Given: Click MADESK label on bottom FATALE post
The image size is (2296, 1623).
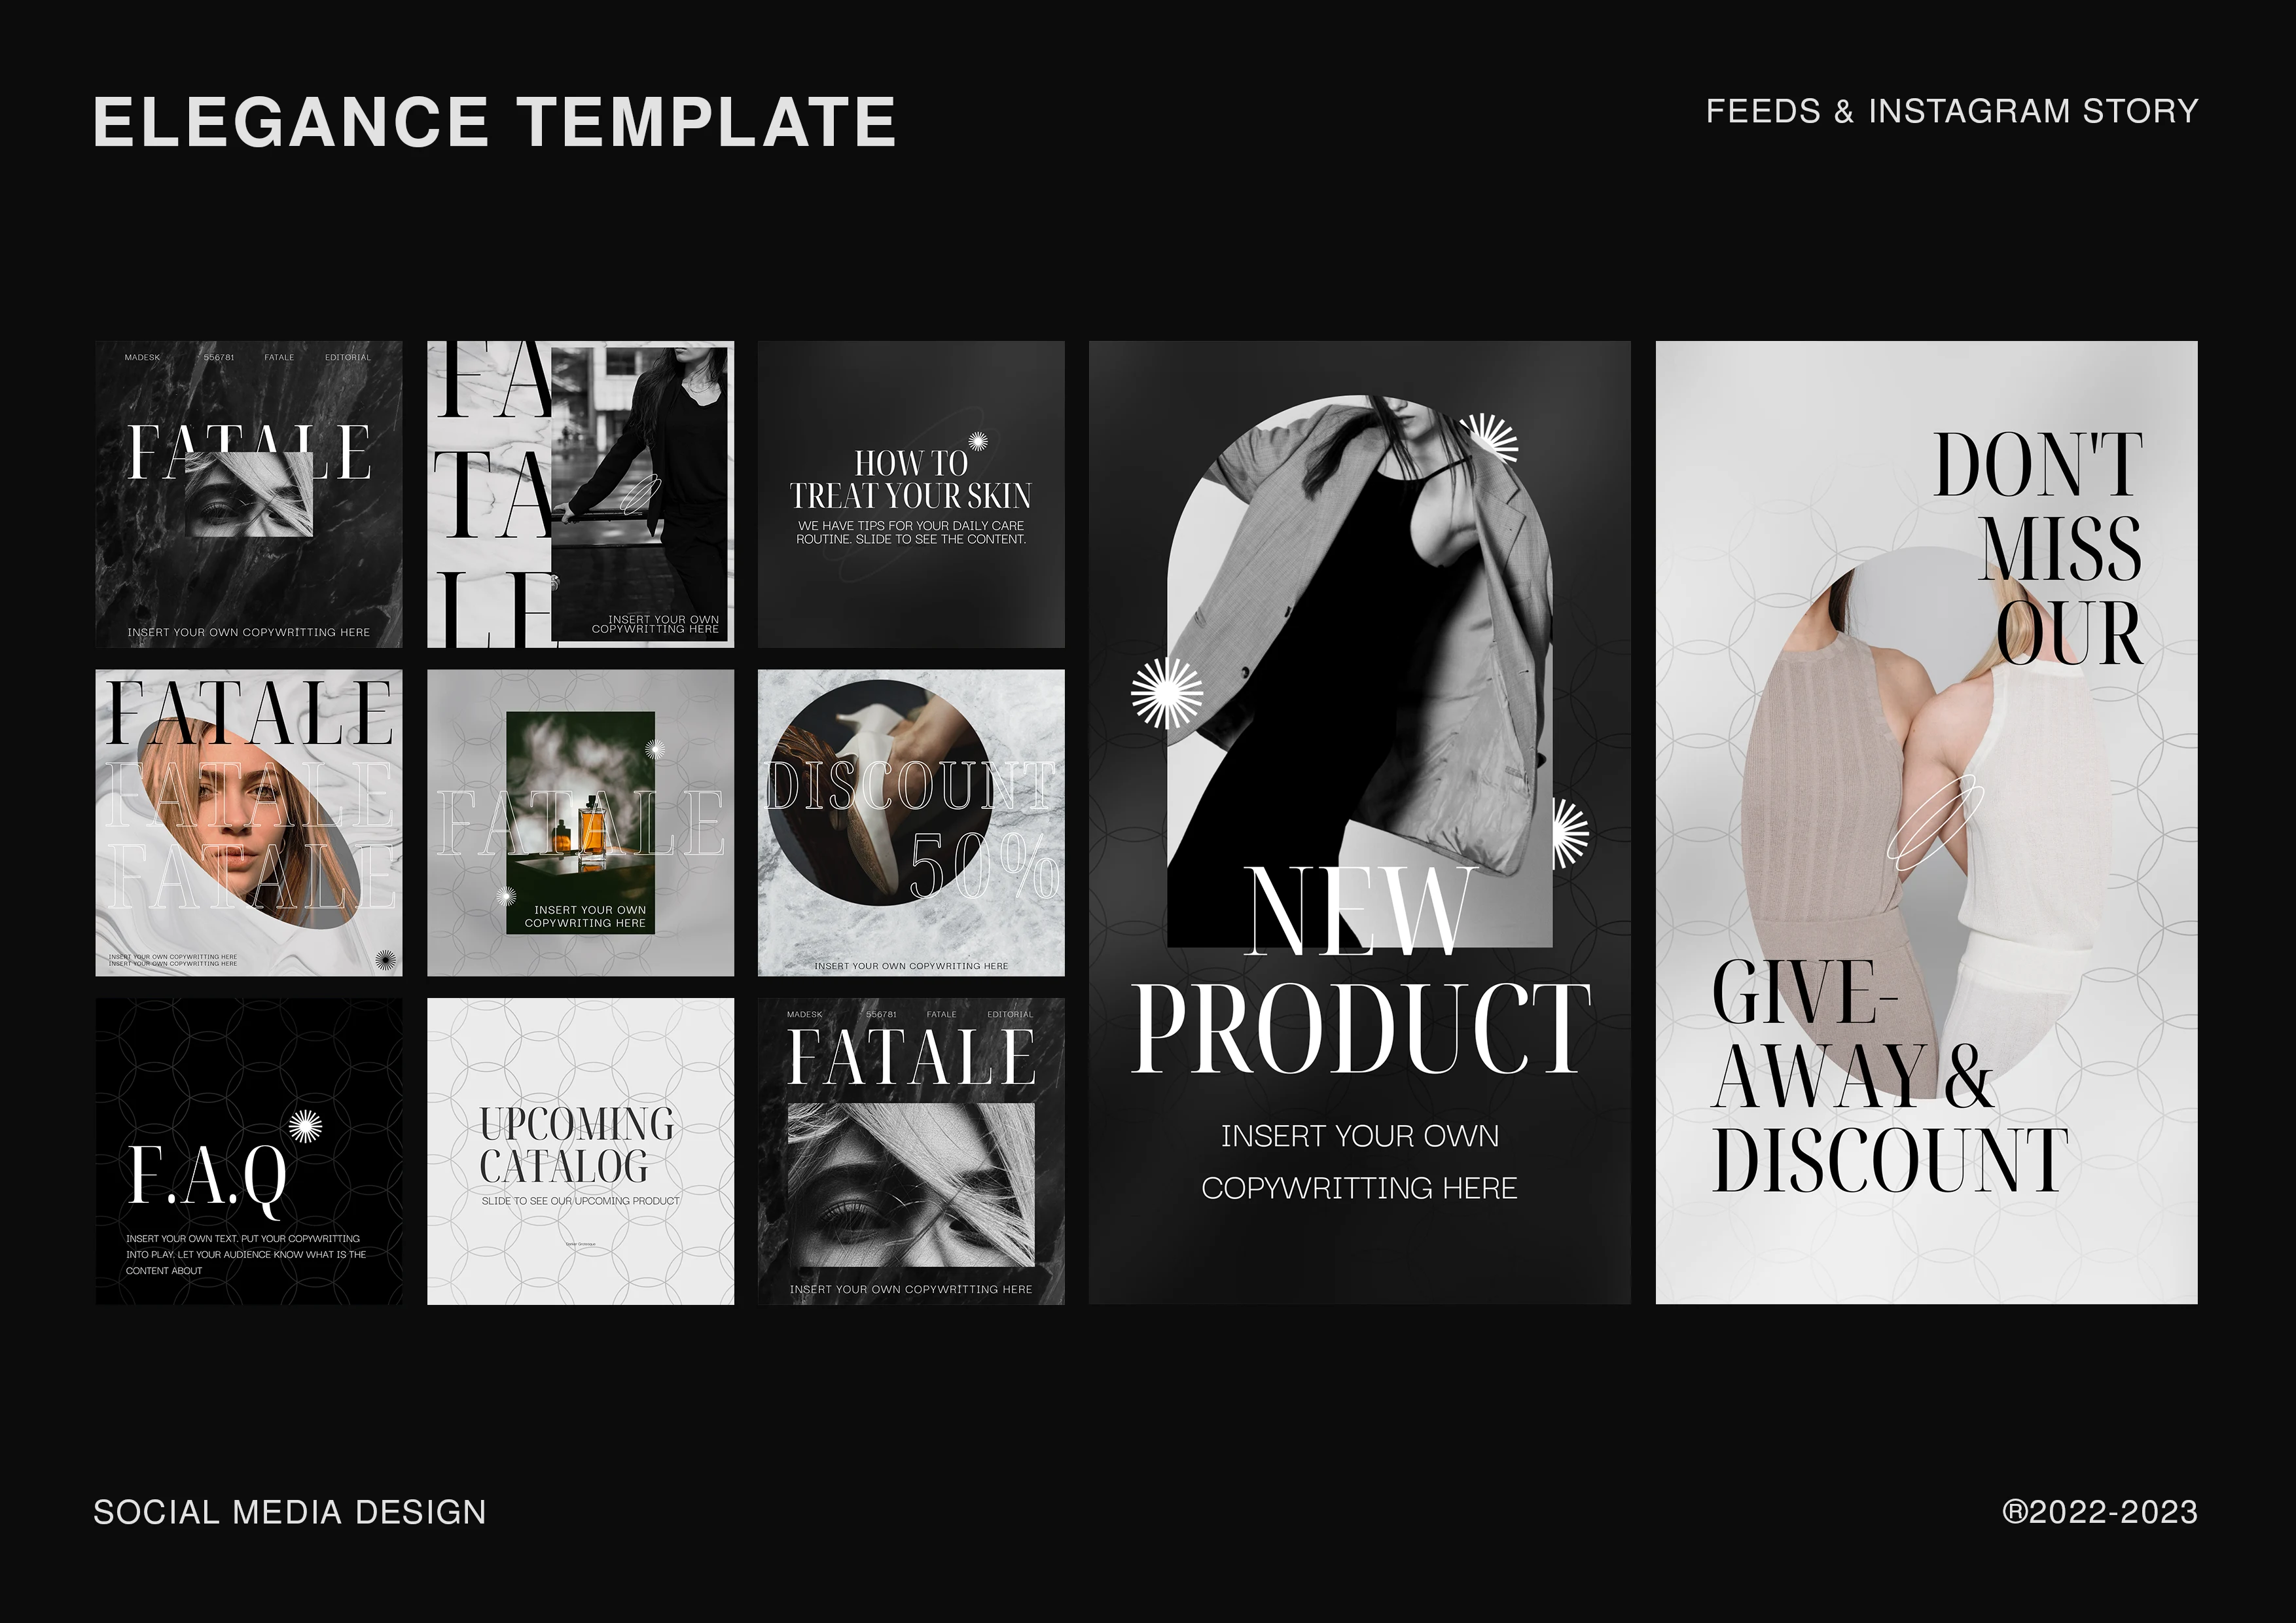Looking at the screenshot, I should coord(804,1014).
